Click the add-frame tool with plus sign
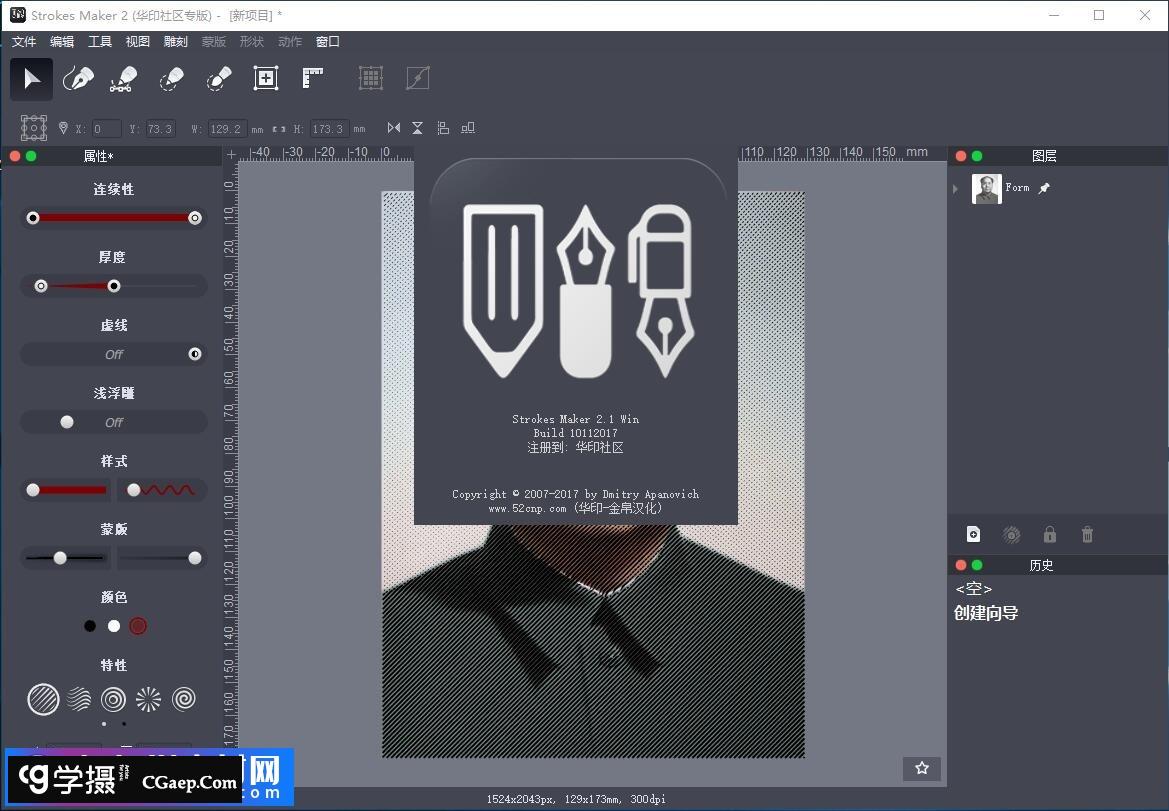This screenshot has width=1169, height=811. (x=265, y=79)
